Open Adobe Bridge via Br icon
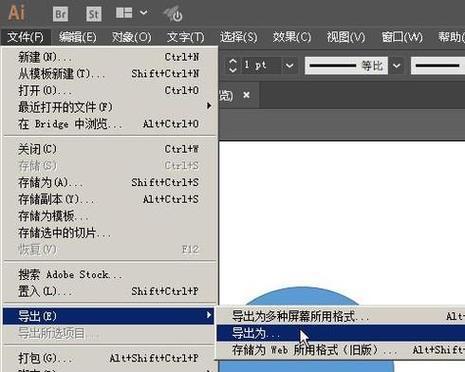Viewport: 465px width, 372px height. tap(60, 14)
